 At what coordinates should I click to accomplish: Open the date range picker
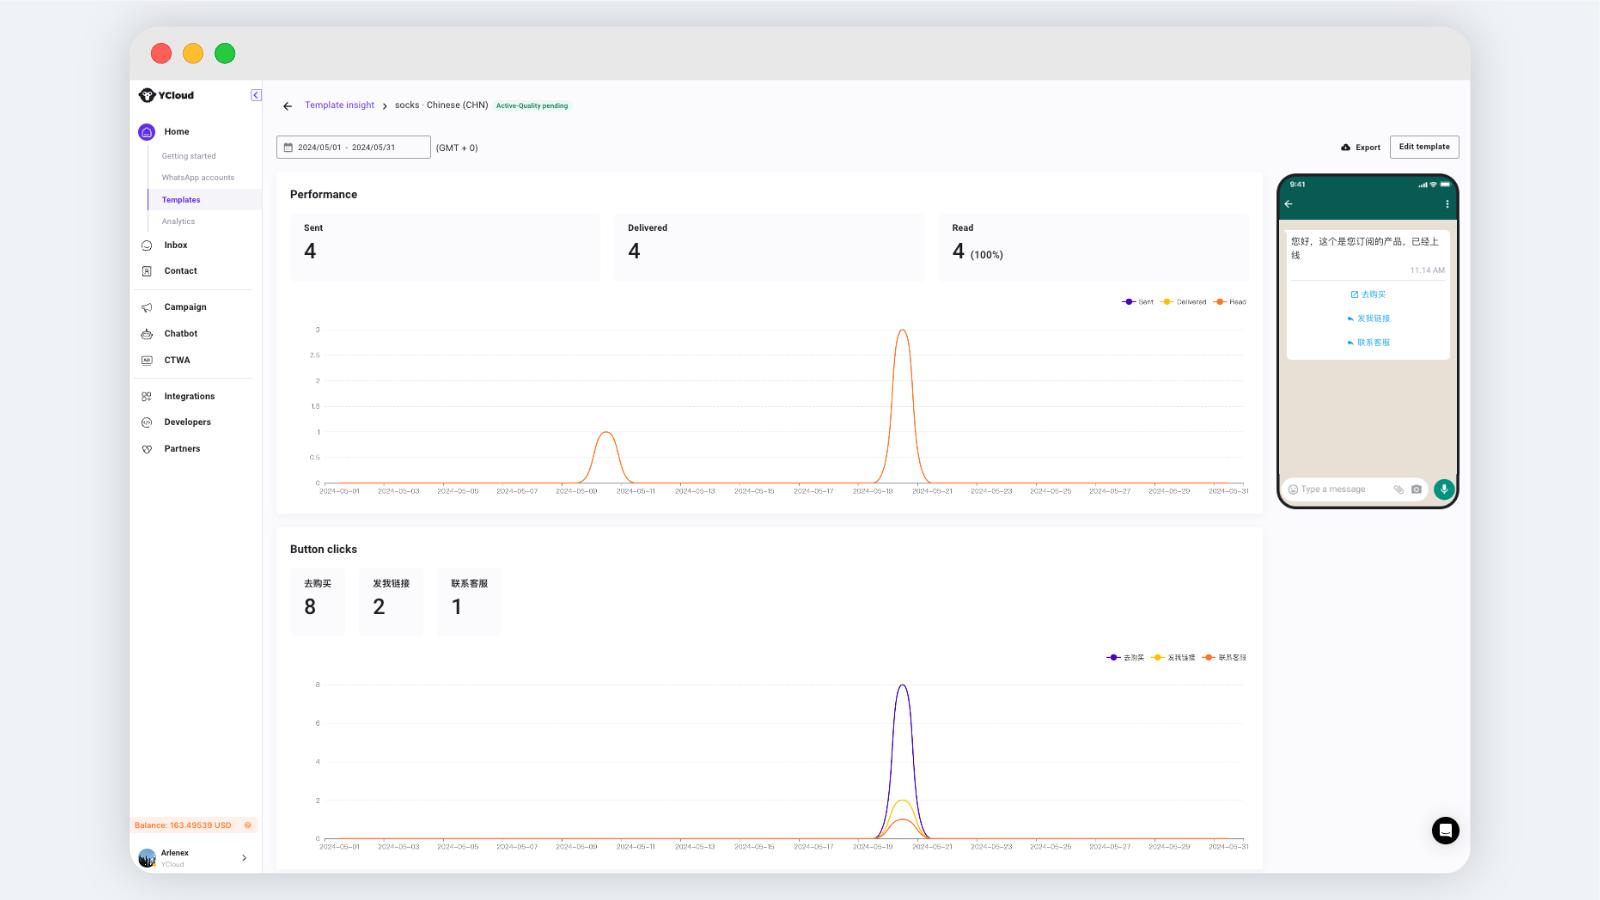click(x=353, y=148)
